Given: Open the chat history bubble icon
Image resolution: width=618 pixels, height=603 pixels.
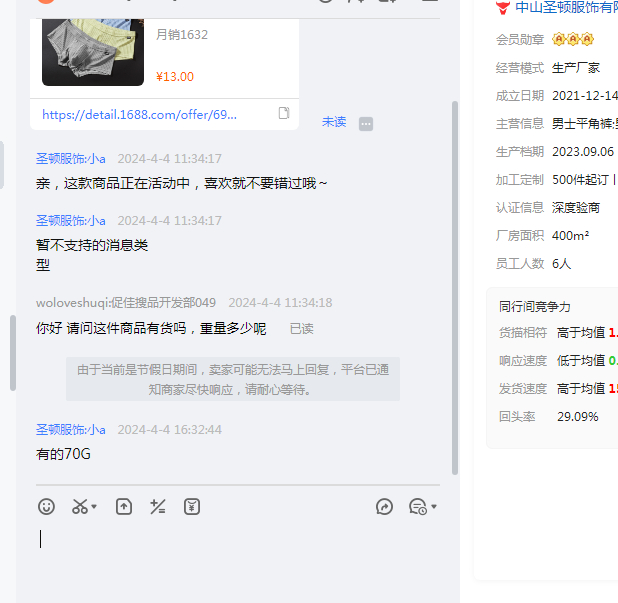Looking at the screenshot, I should click(x=418, y=507).
